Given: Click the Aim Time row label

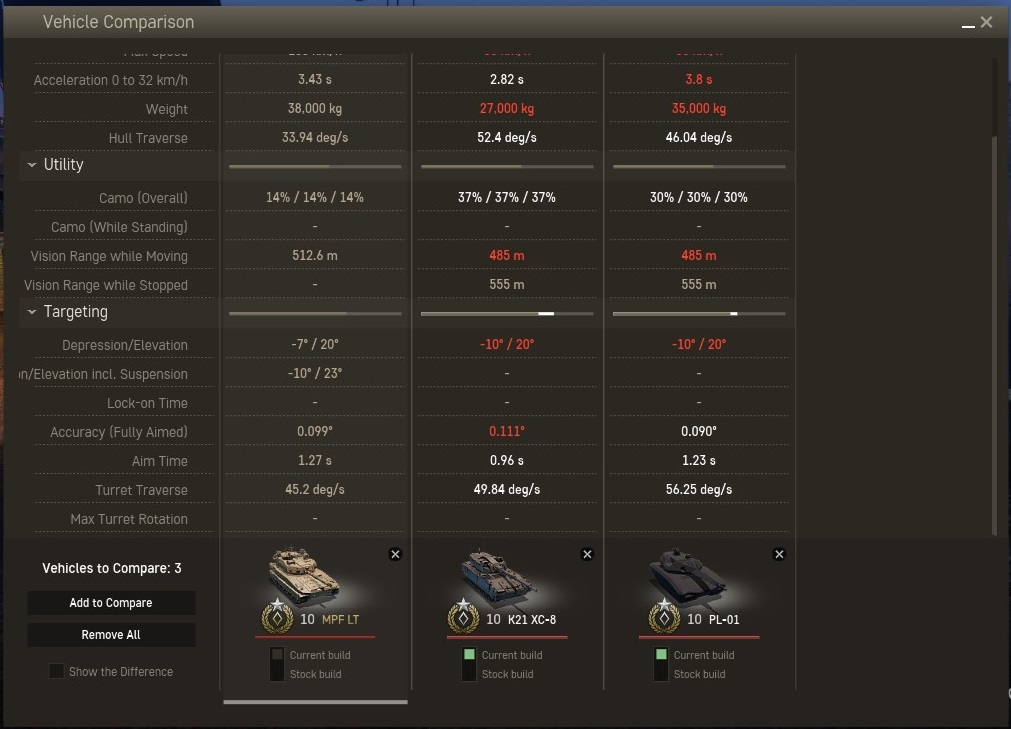Looking at the screenshot, I should coord(160,462).
